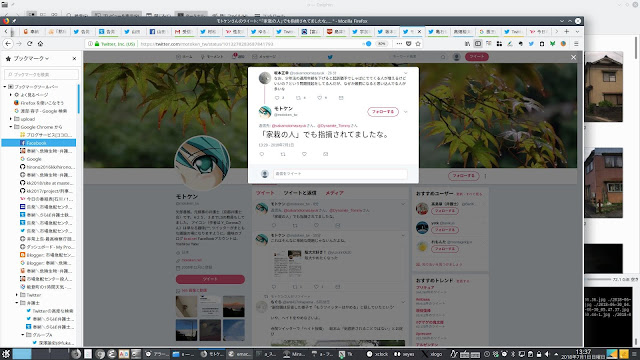Expand the upload bookmark folder

[x=11, y=119]
